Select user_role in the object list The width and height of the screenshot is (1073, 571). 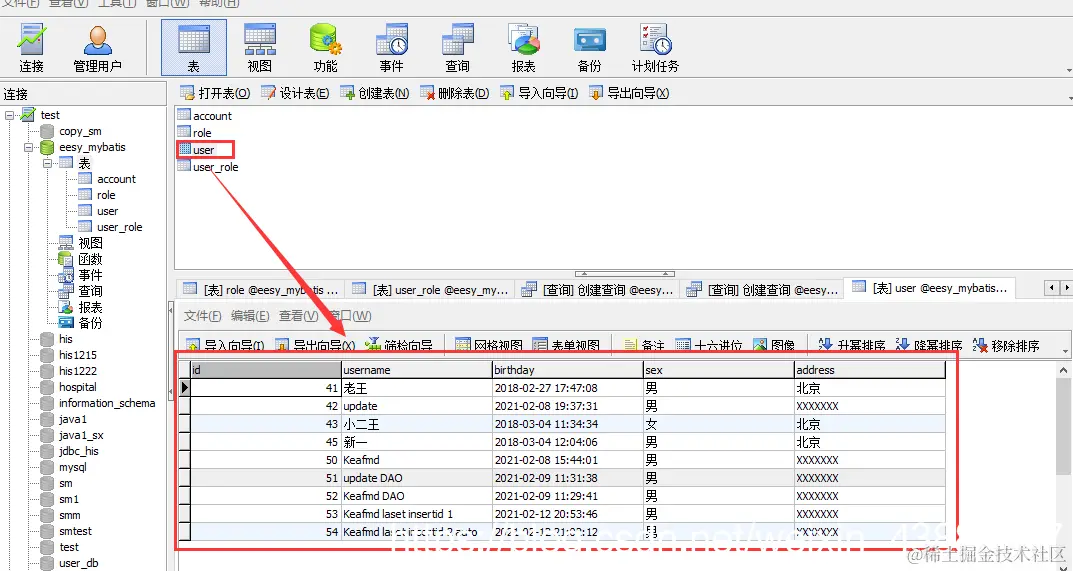216,167
